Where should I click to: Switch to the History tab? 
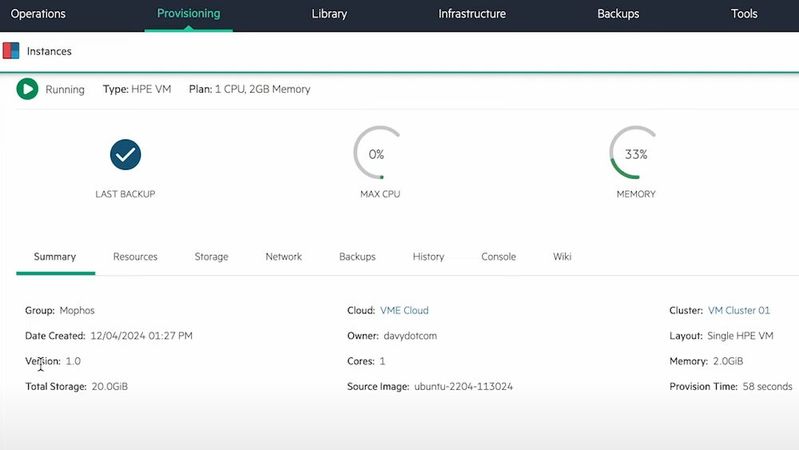(x=429, y=257)
